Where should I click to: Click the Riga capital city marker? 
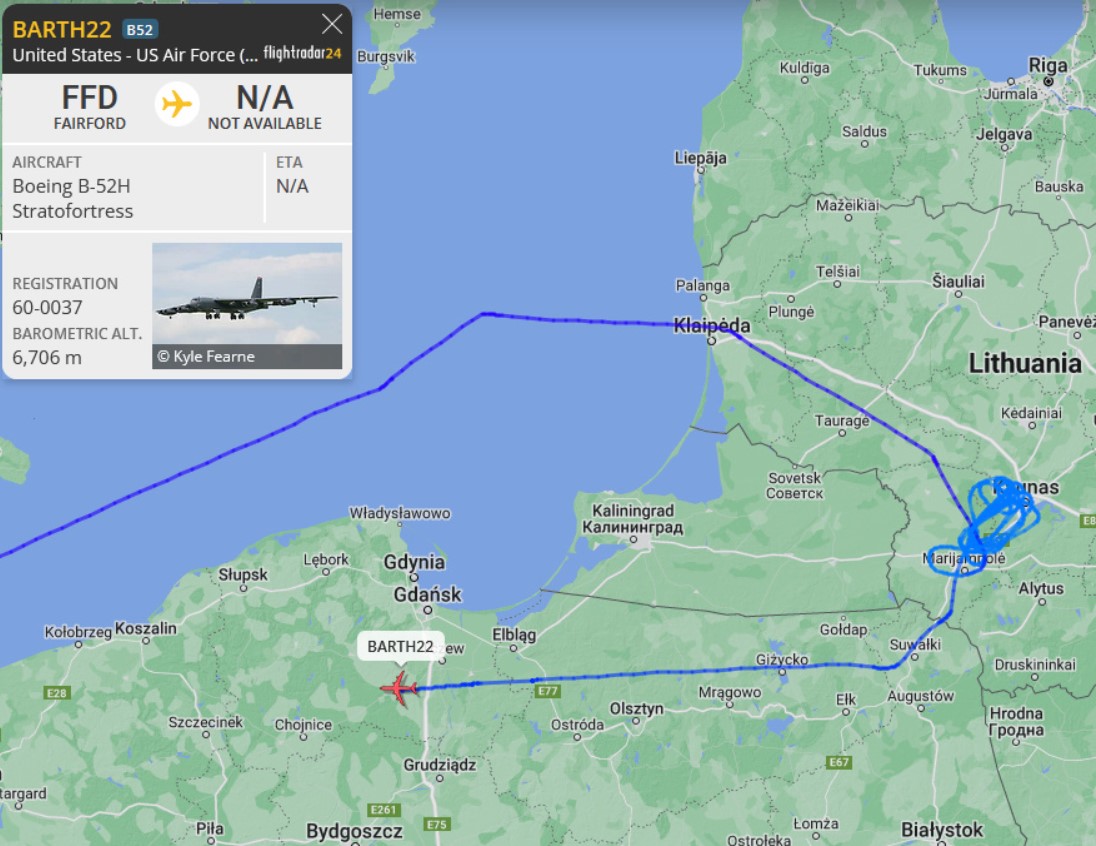[1048, 81]
